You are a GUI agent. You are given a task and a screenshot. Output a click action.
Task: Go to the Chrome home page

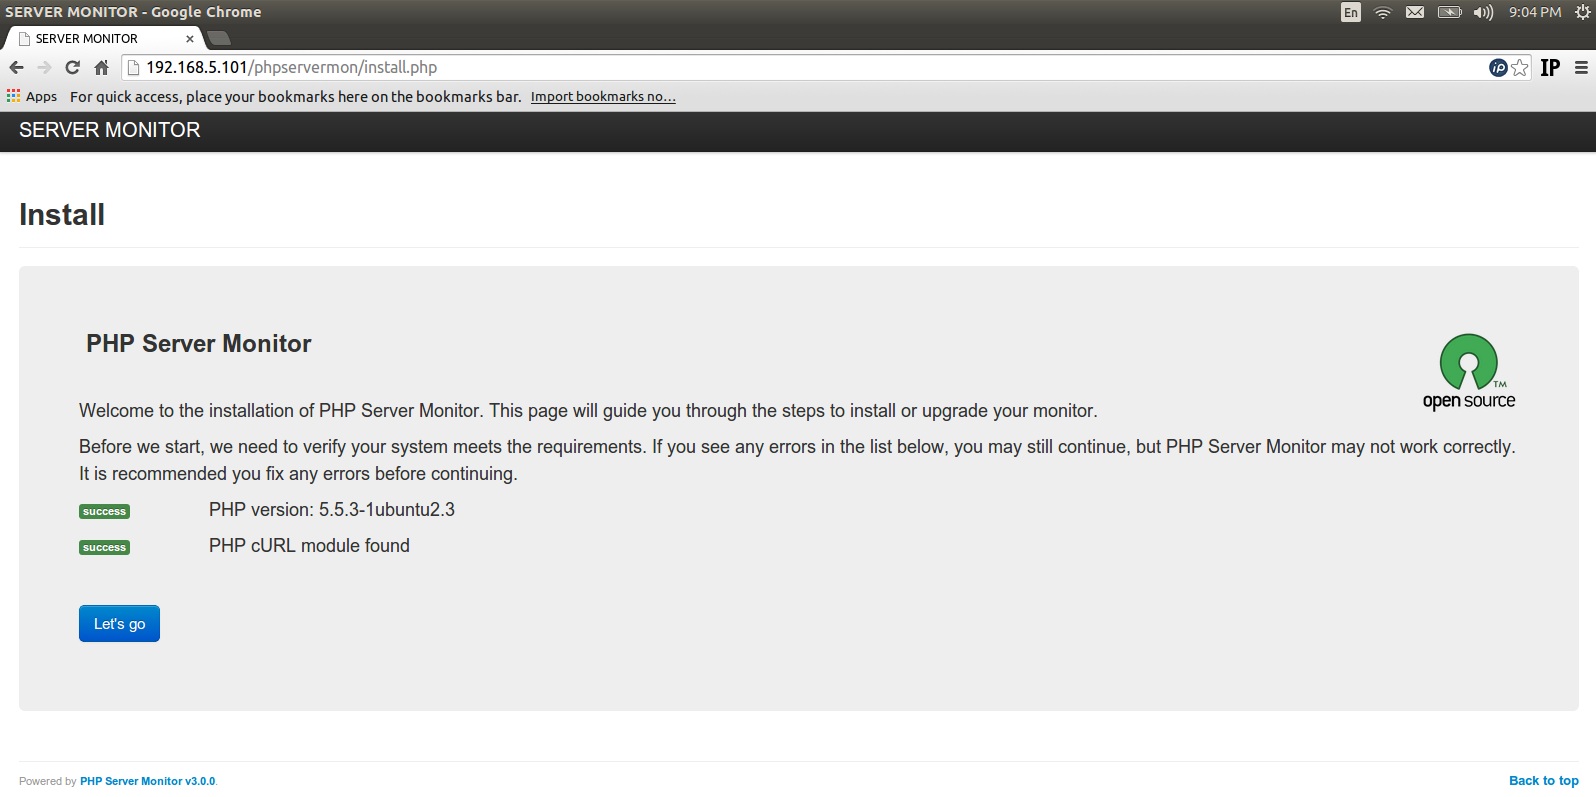tap(101, 68)
